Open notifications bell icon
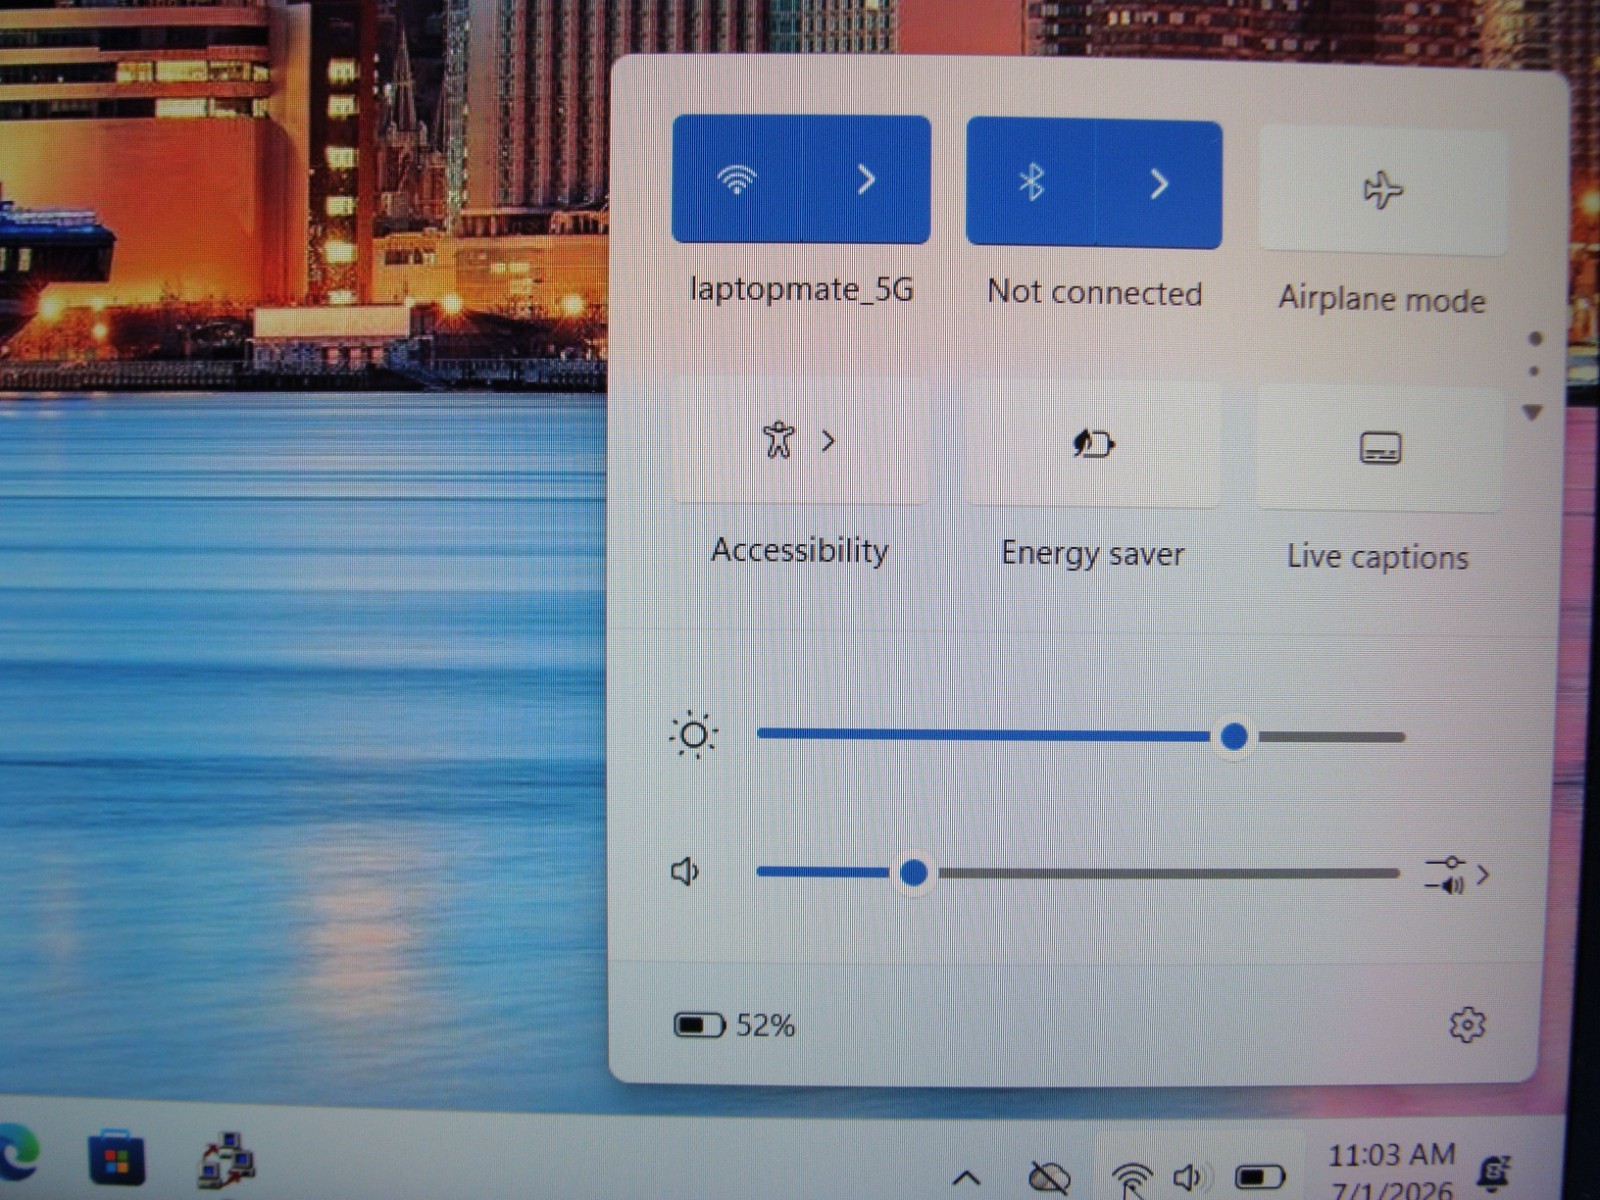The height and width of the screenshot is (1200, 1600). 1495,1171
